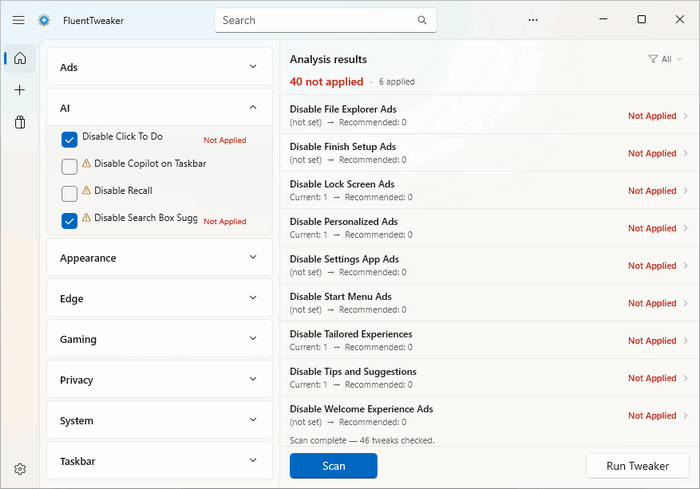Screen dimensions: 700x489
Task: Click Not Applied status for Disable Search Box Sugg
Action: point(225,222)
